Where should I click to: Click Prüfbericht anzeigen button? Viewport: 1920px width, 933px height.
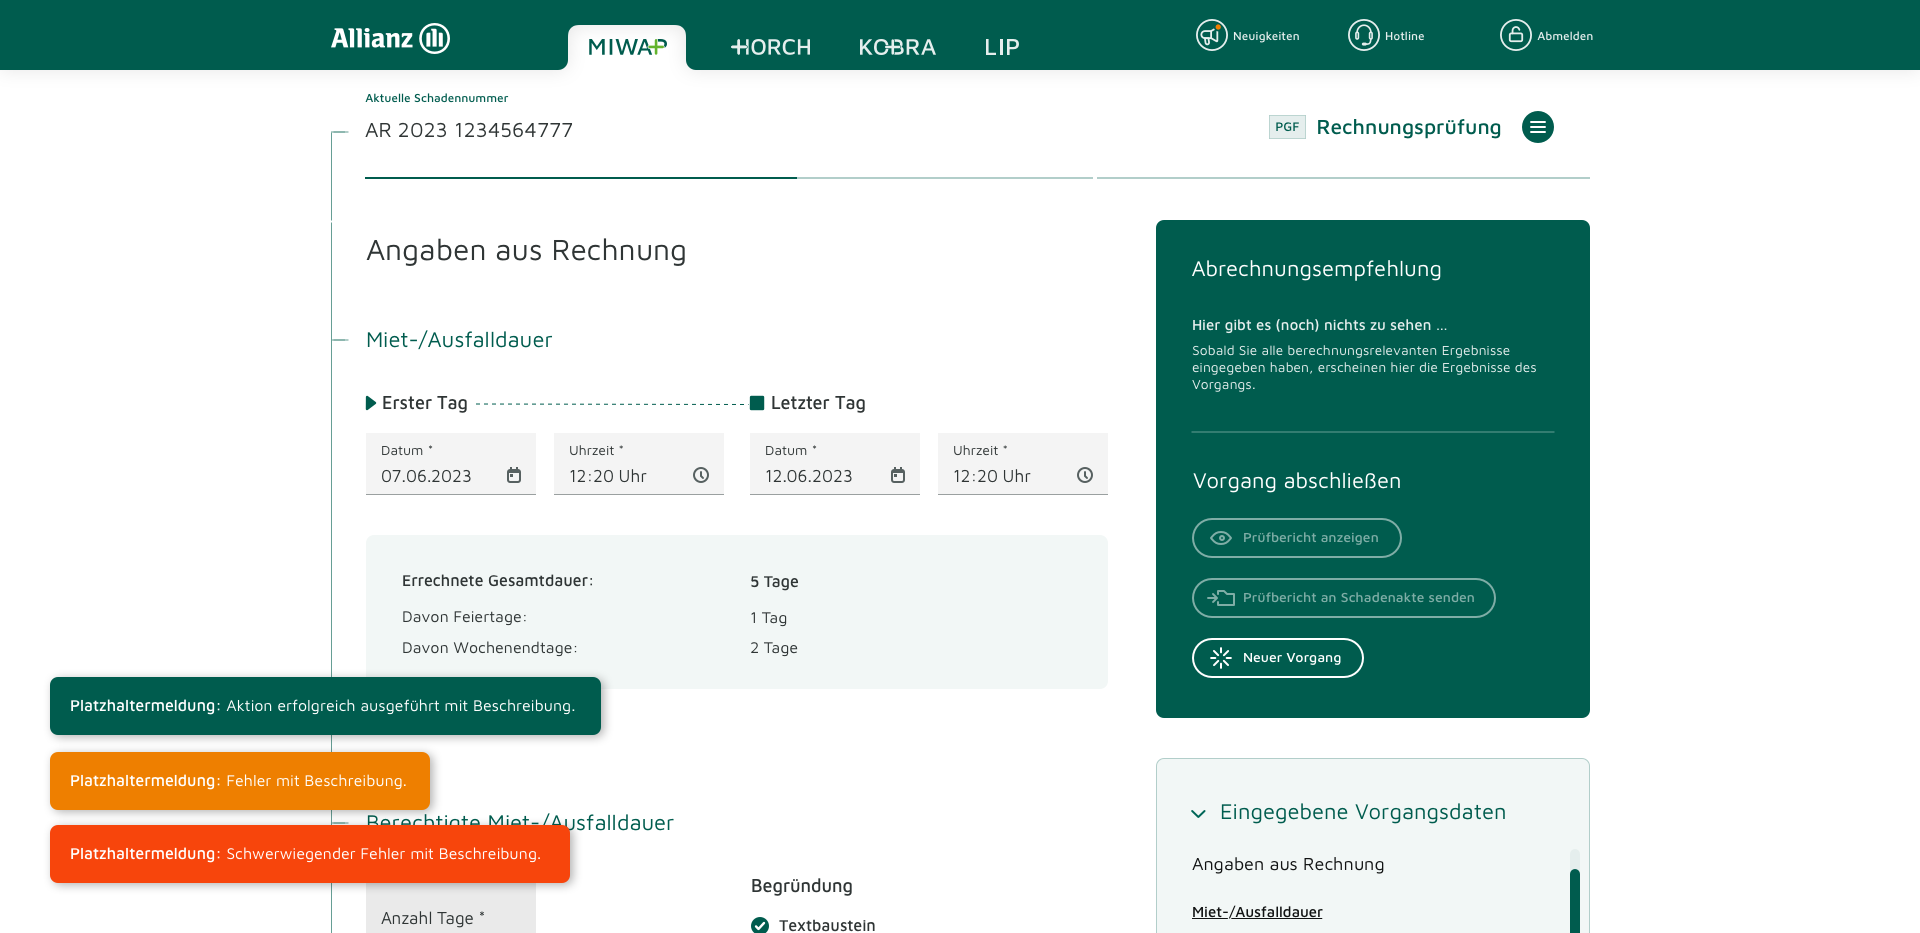[1296, 538]
